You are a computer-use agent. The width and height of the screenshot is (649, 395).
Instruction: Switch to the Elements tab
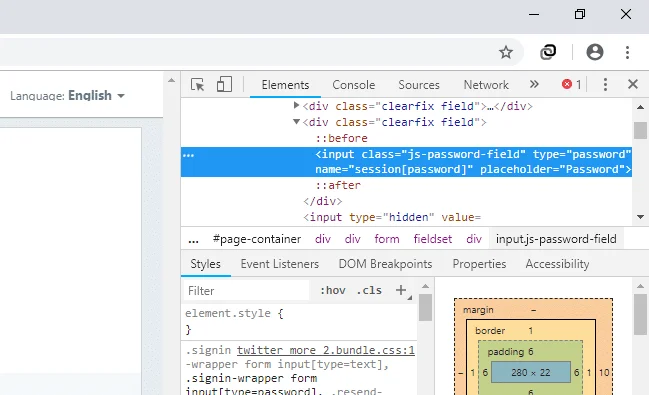(285, 85)
